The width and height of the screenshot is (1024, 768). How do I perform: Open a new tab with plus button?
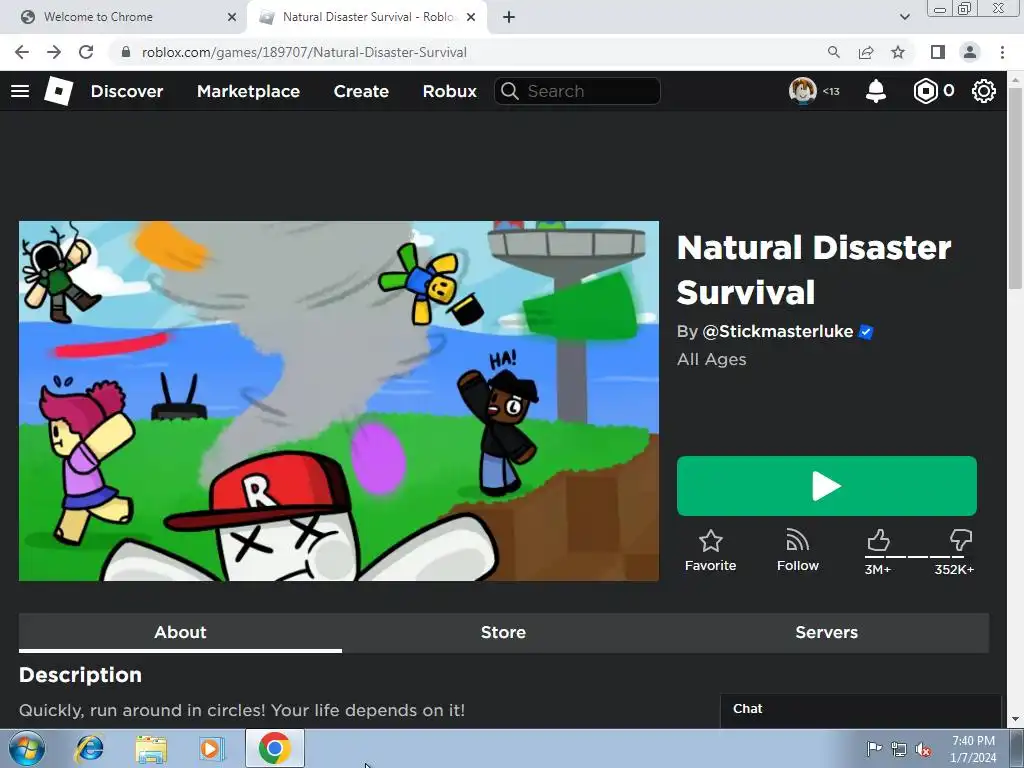coord(509,17)
